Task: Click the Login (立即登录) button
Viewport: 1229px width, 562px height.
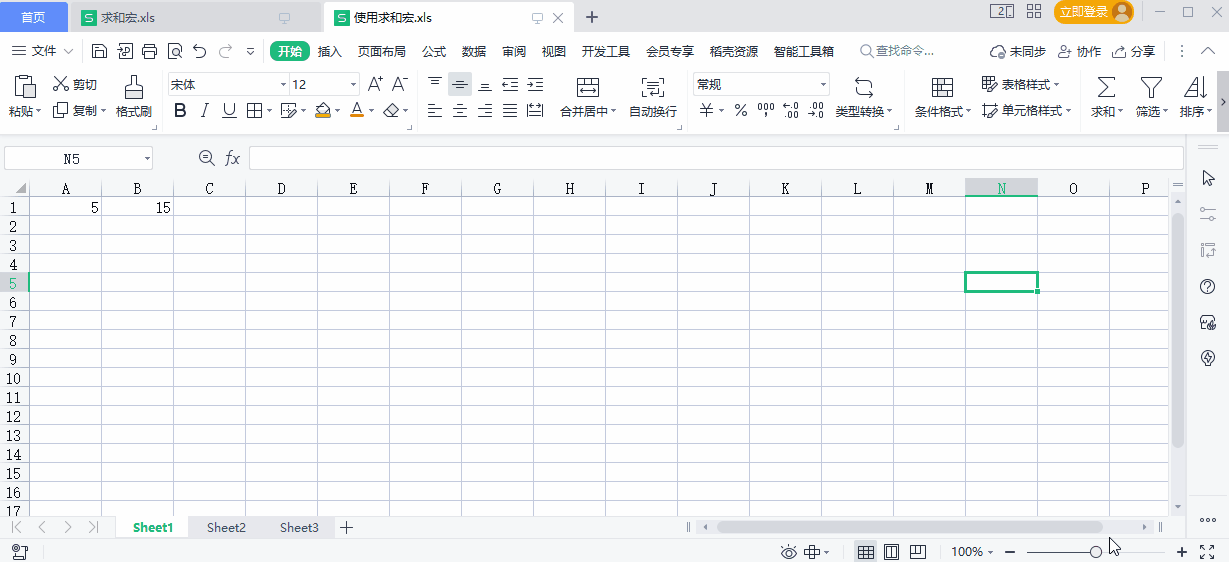Action: pyautogui.click(x=1094, y=12)
